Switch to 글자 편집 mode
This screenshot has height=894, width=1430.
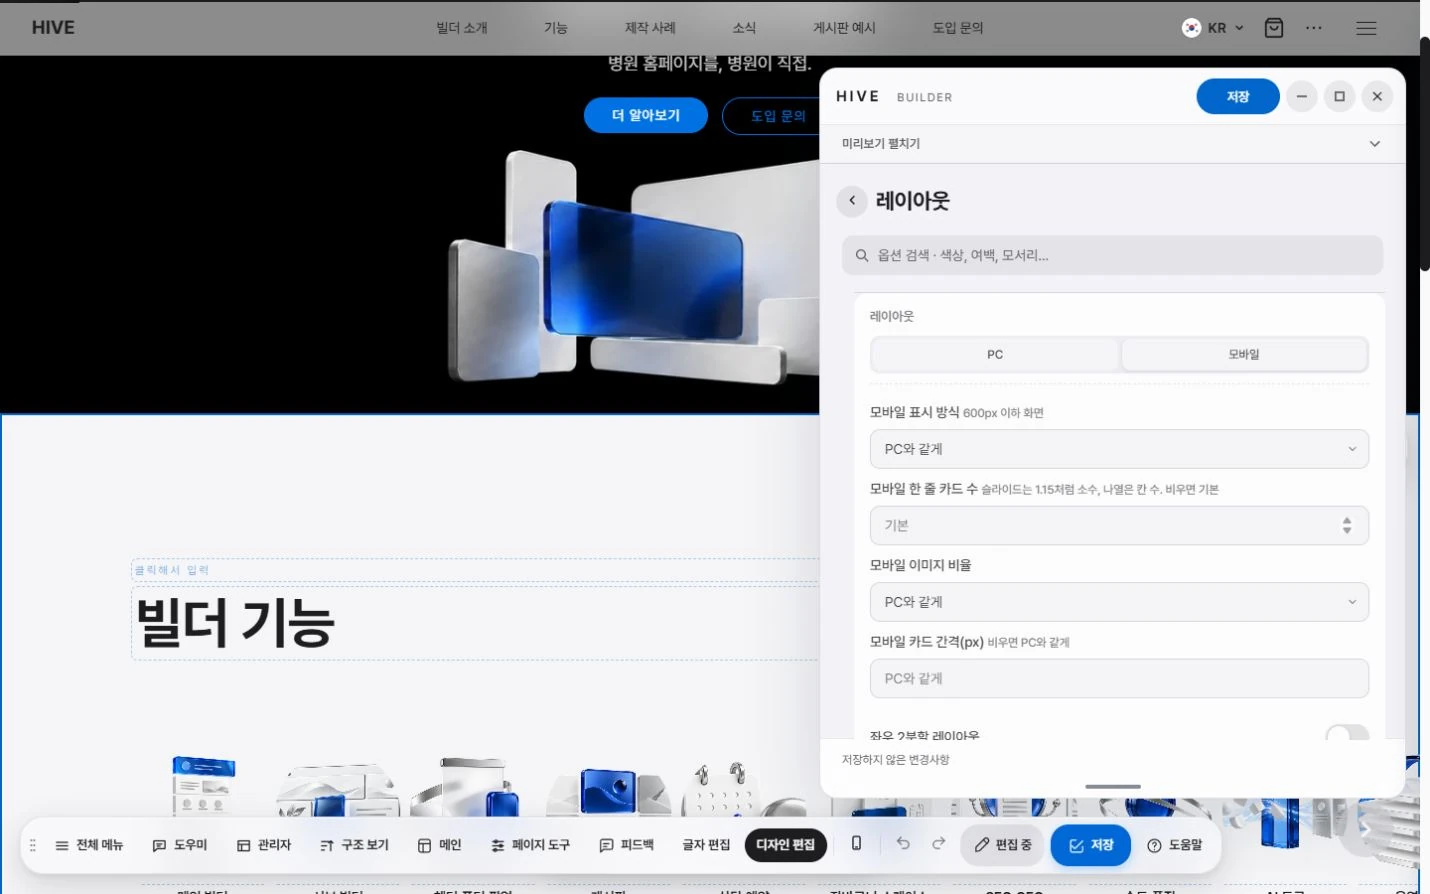point(706,845)
